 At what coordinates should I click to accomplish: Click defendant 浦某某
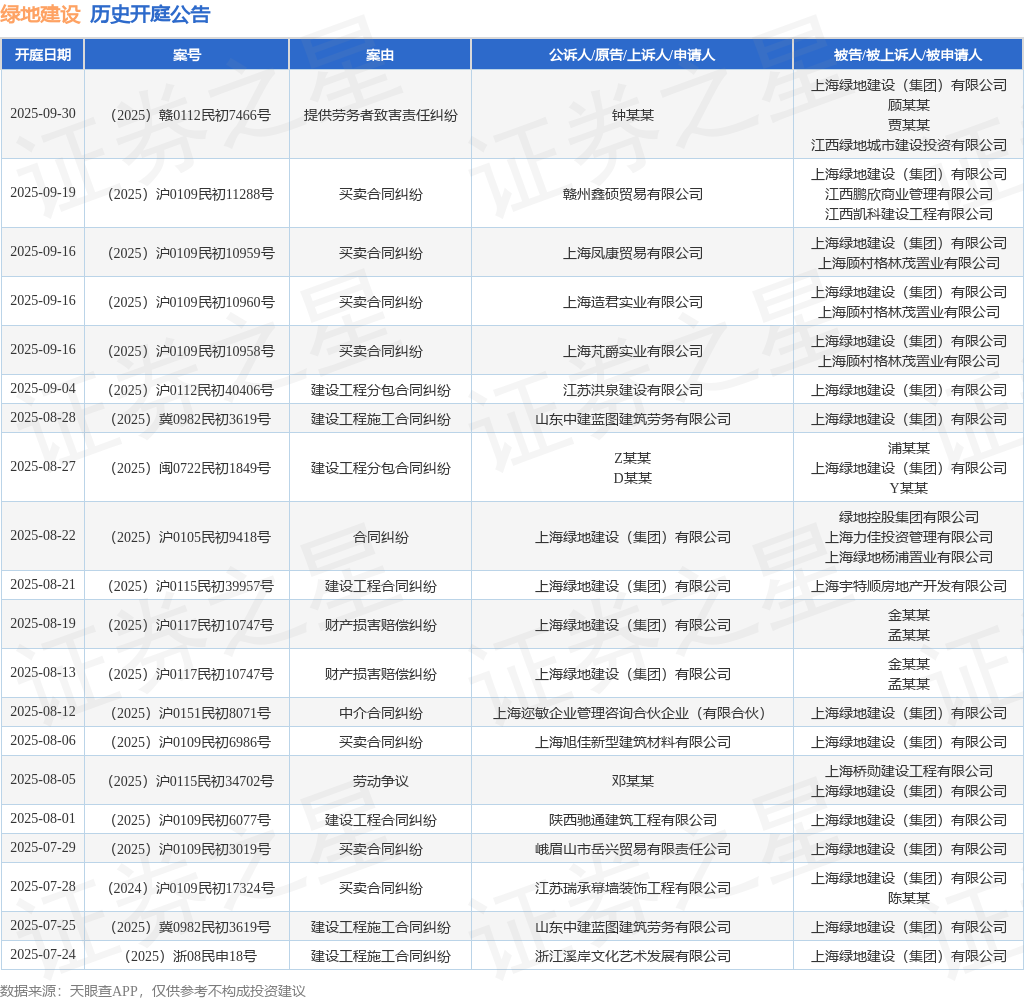pos(908,448)
